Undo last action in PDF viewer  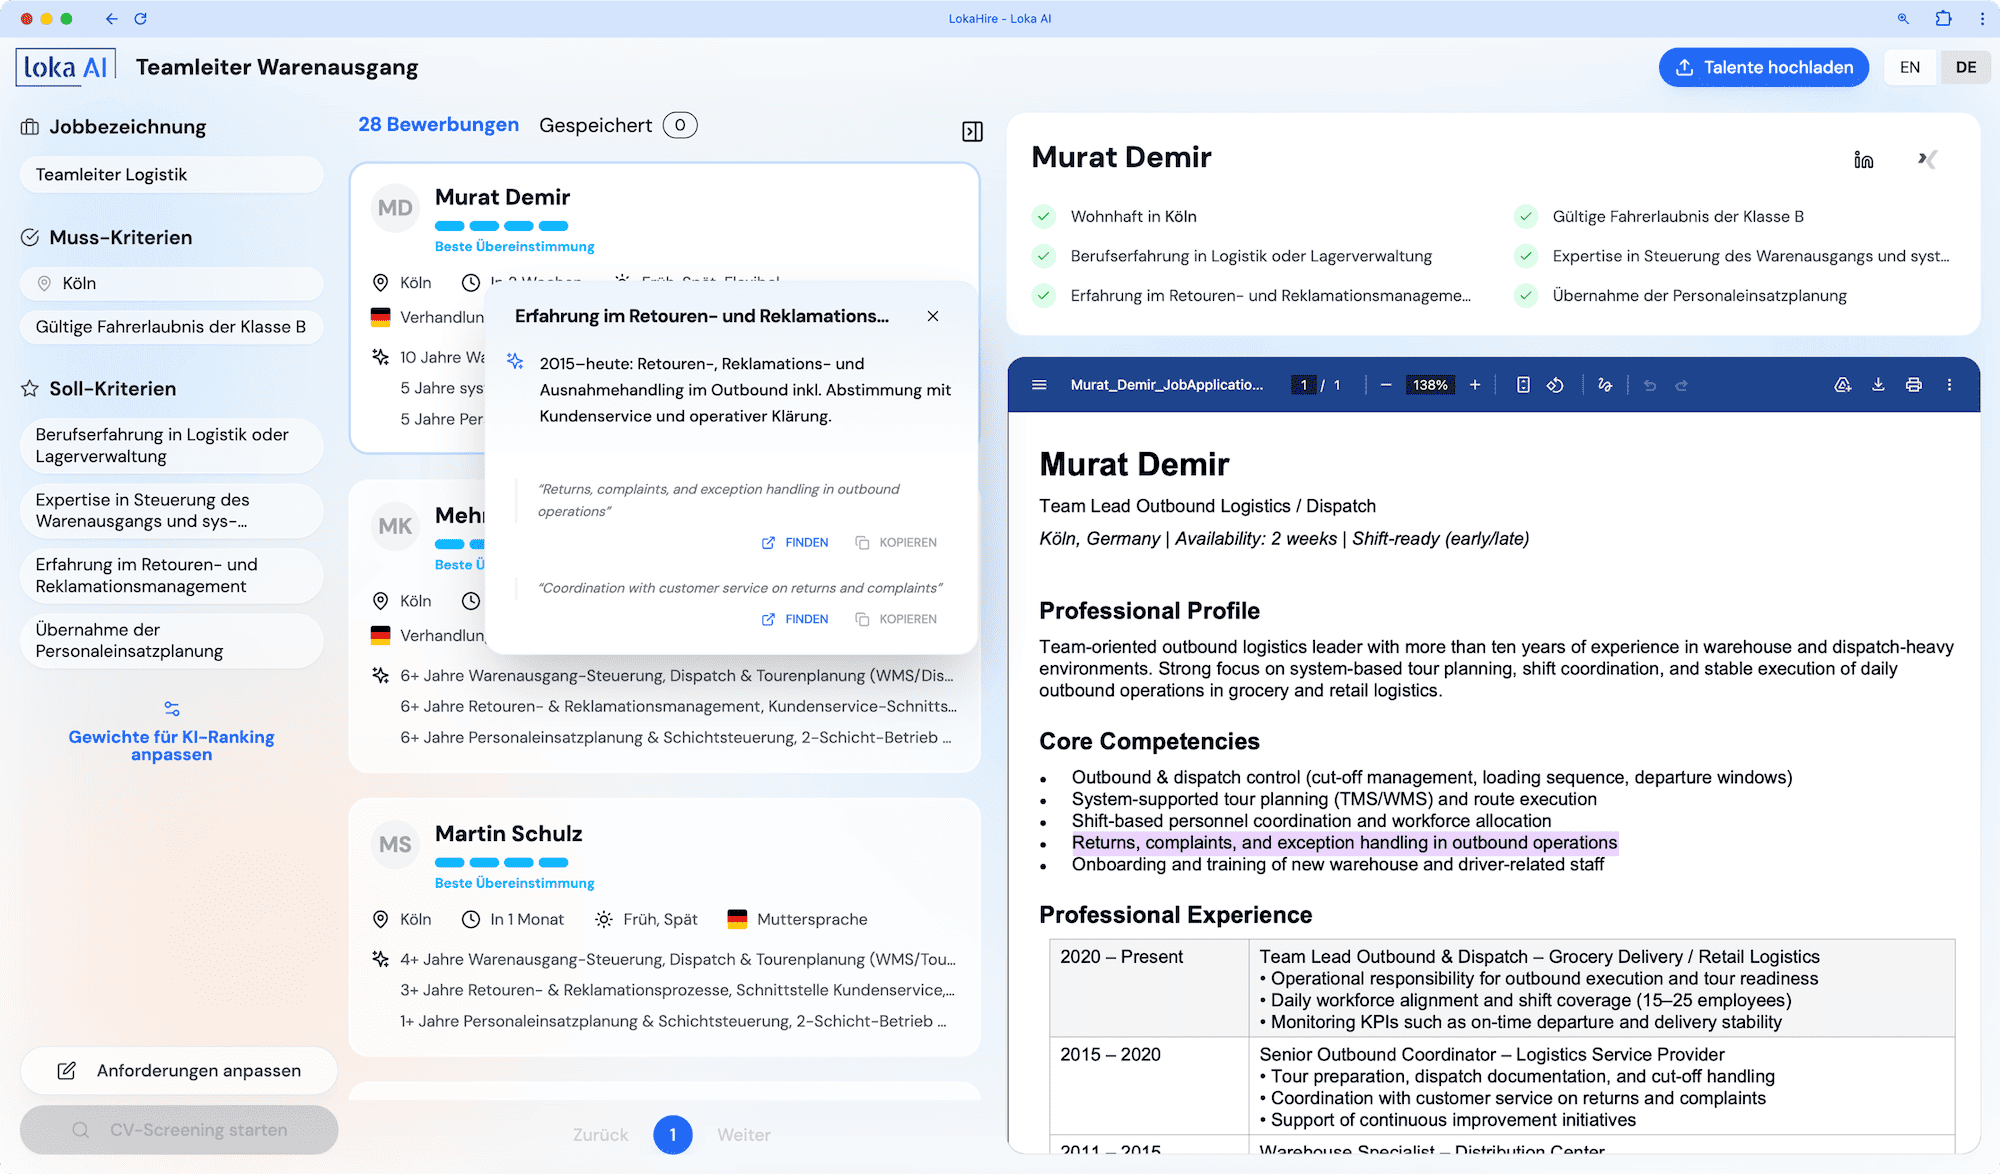pos(1650,384)
